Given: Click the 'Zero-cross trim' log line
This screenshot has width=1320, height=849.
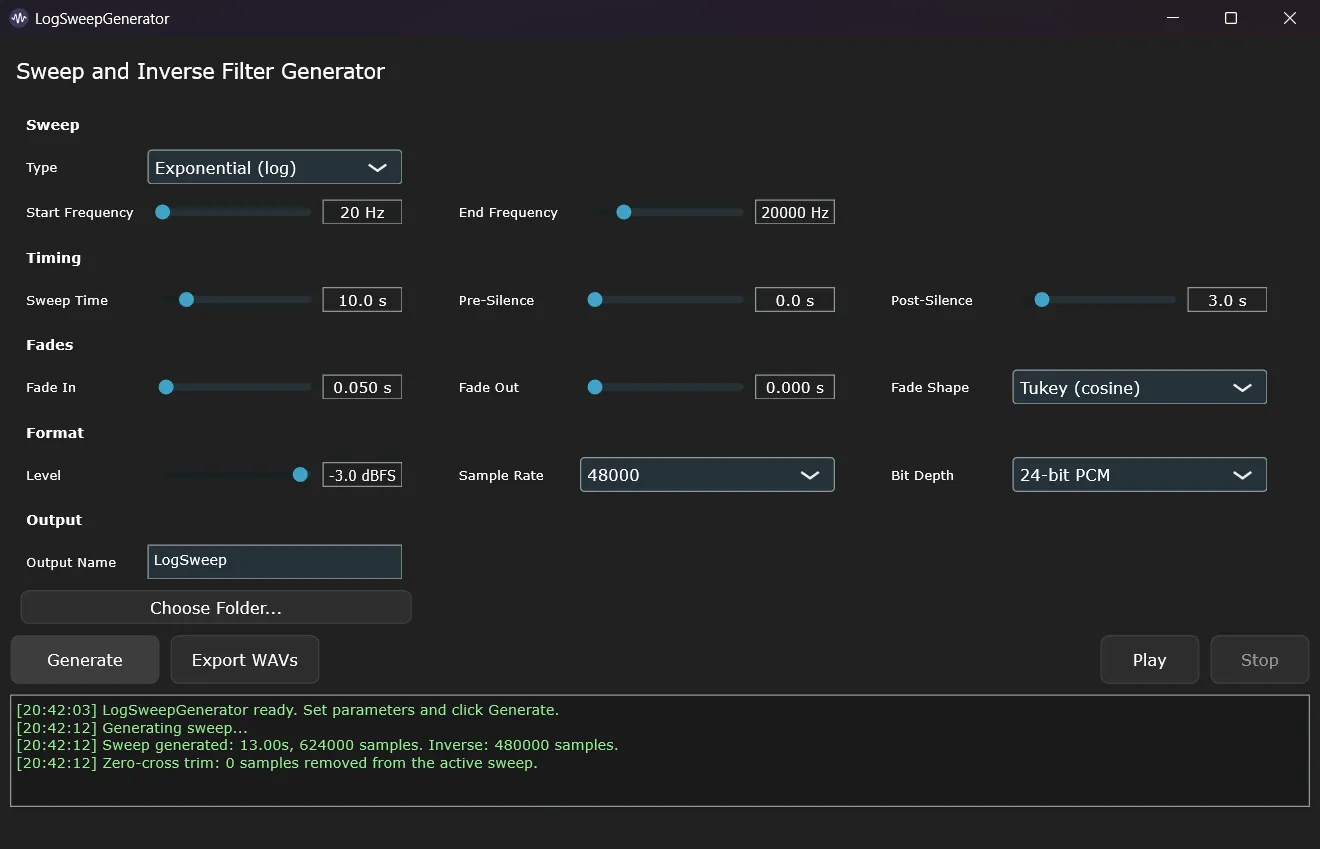Looking at the screenshot, I should pos(277,763).
